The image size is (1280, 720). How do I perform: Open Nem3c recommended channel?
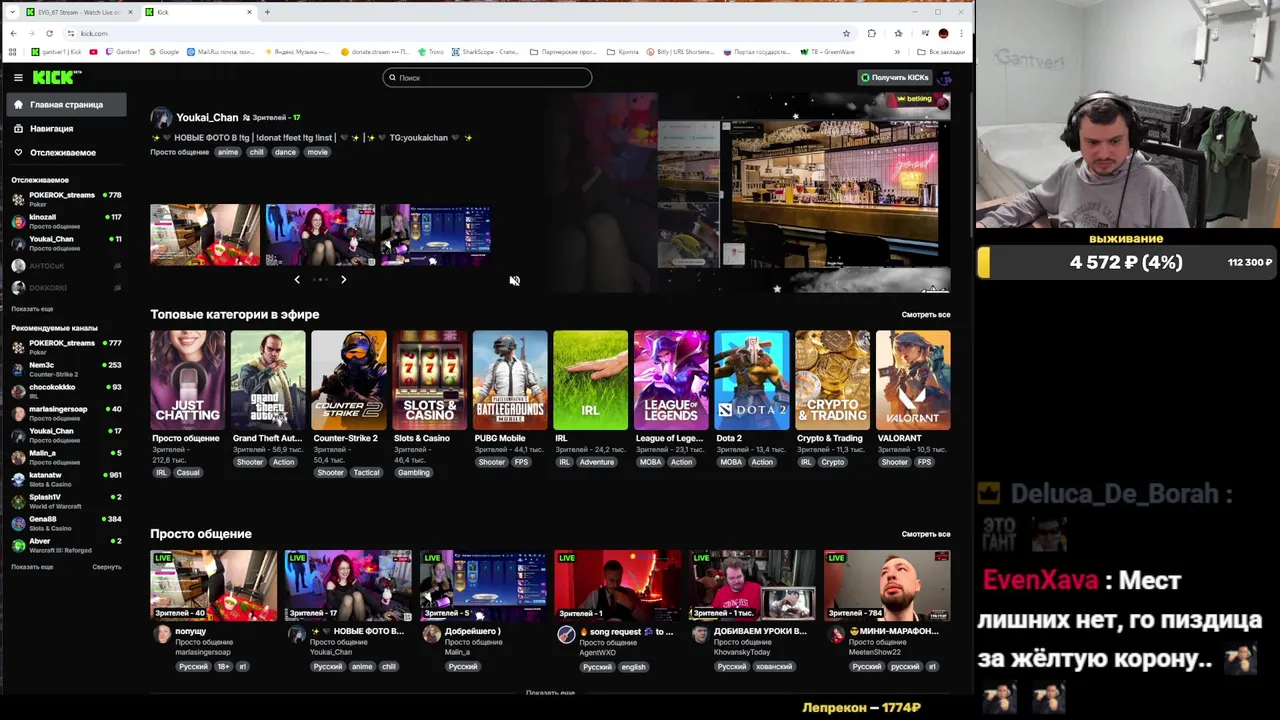[x=66, y=369]
